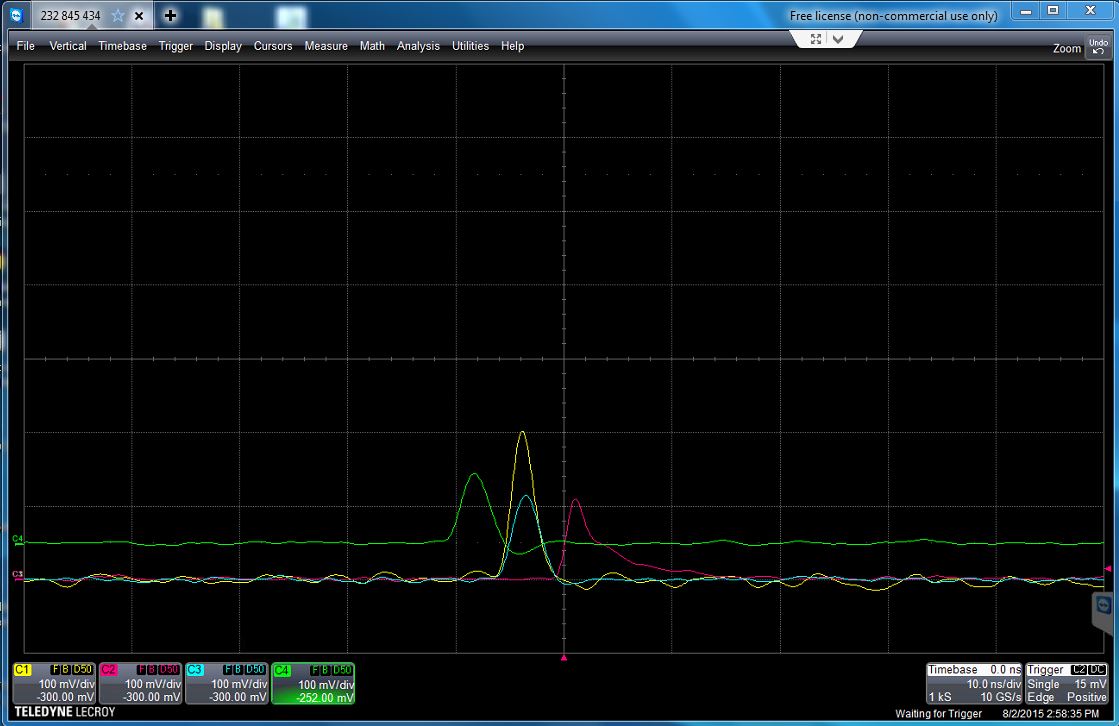Viewport: 1119px width, 726px height.
Task: Click the magenta C2 channel label badge
Action: tap(109, 670)
